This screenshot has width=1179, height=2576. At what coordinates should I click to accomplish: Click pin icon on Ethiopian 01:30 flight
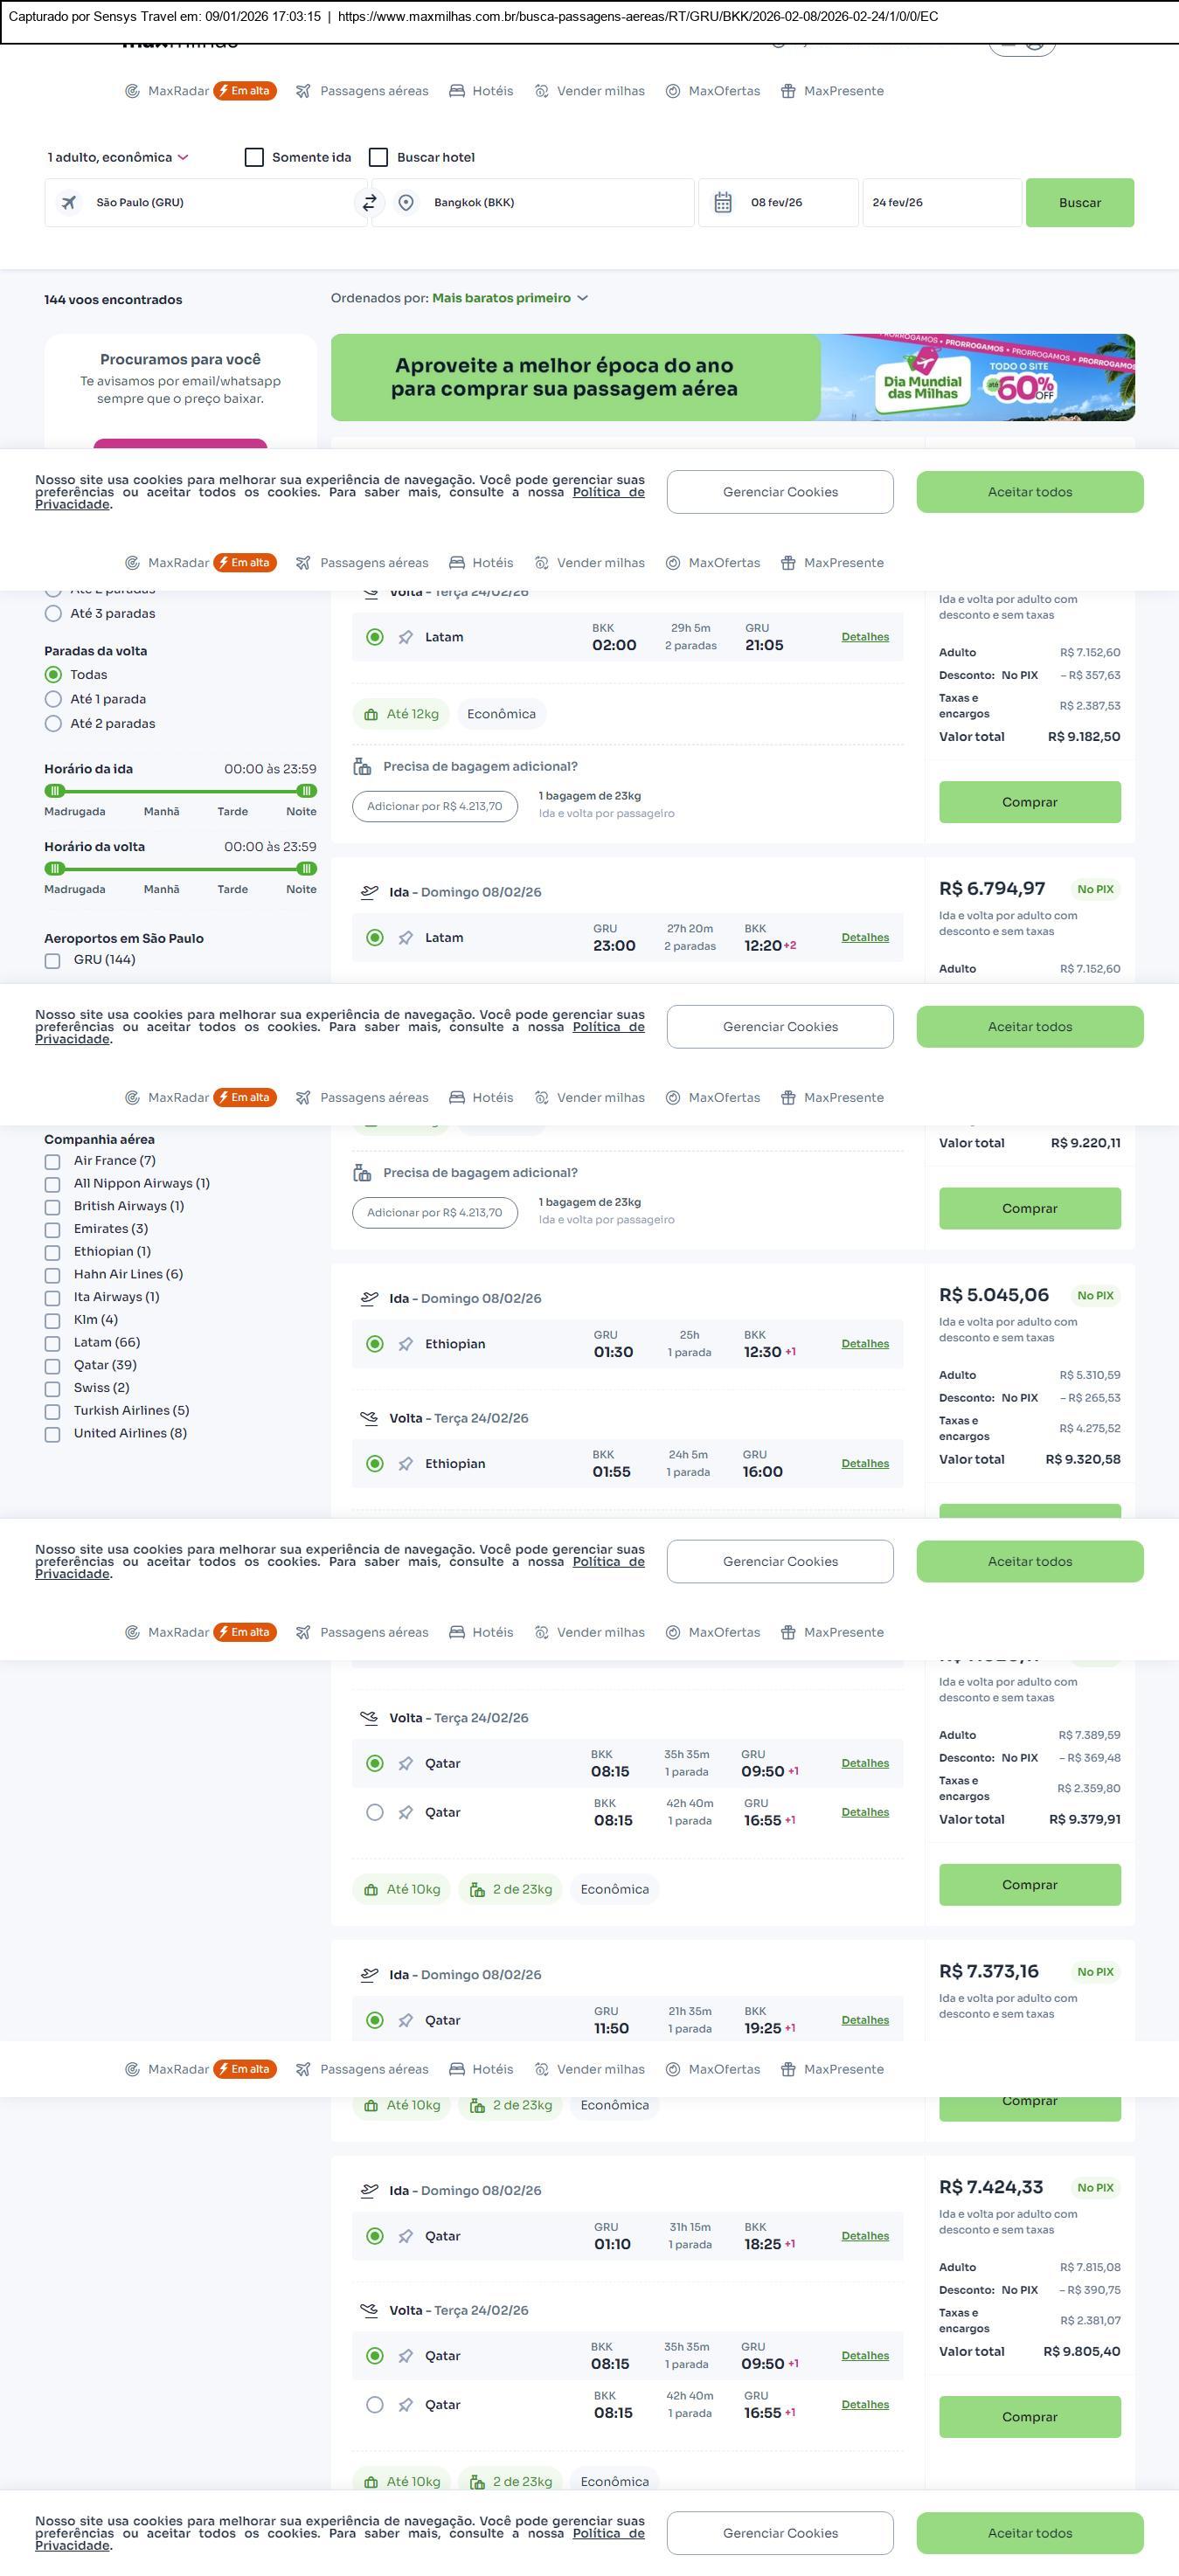(406, 1344)
